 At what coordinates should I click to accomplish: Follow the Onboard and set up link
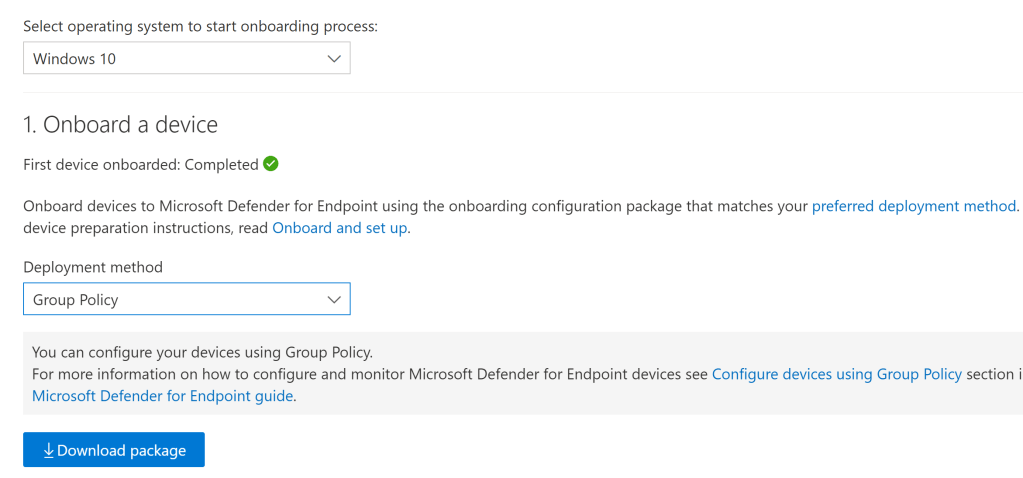pyautogui.click(x=340, y=228)
